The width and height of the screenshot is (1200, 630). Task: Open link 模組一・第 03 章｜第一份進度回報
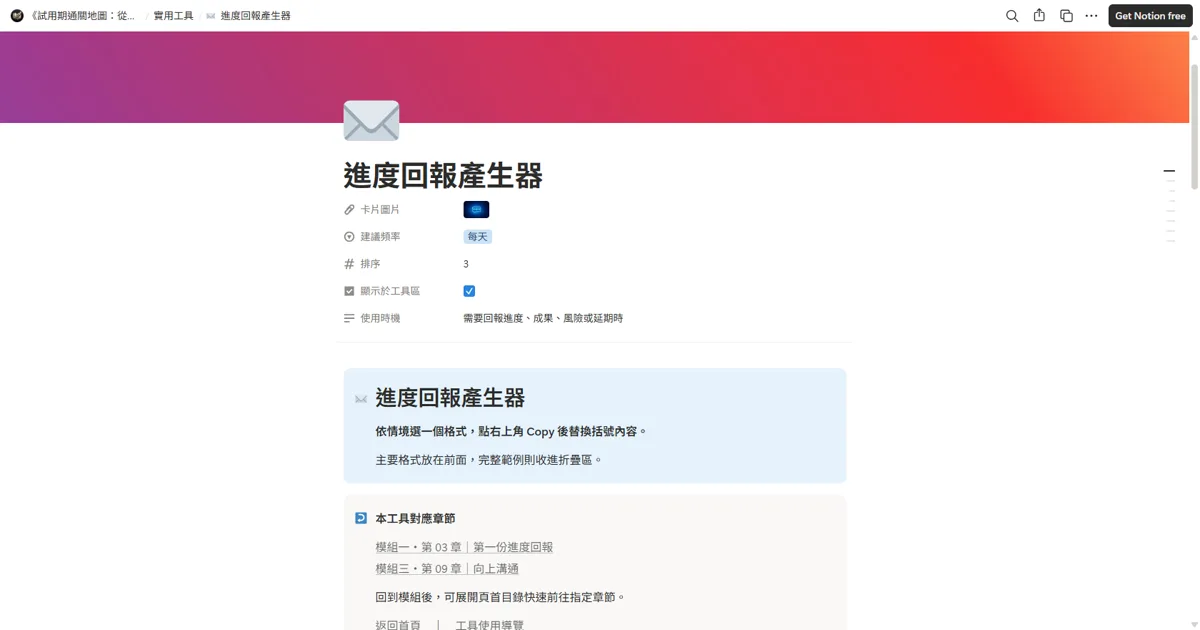pos(464,547)
